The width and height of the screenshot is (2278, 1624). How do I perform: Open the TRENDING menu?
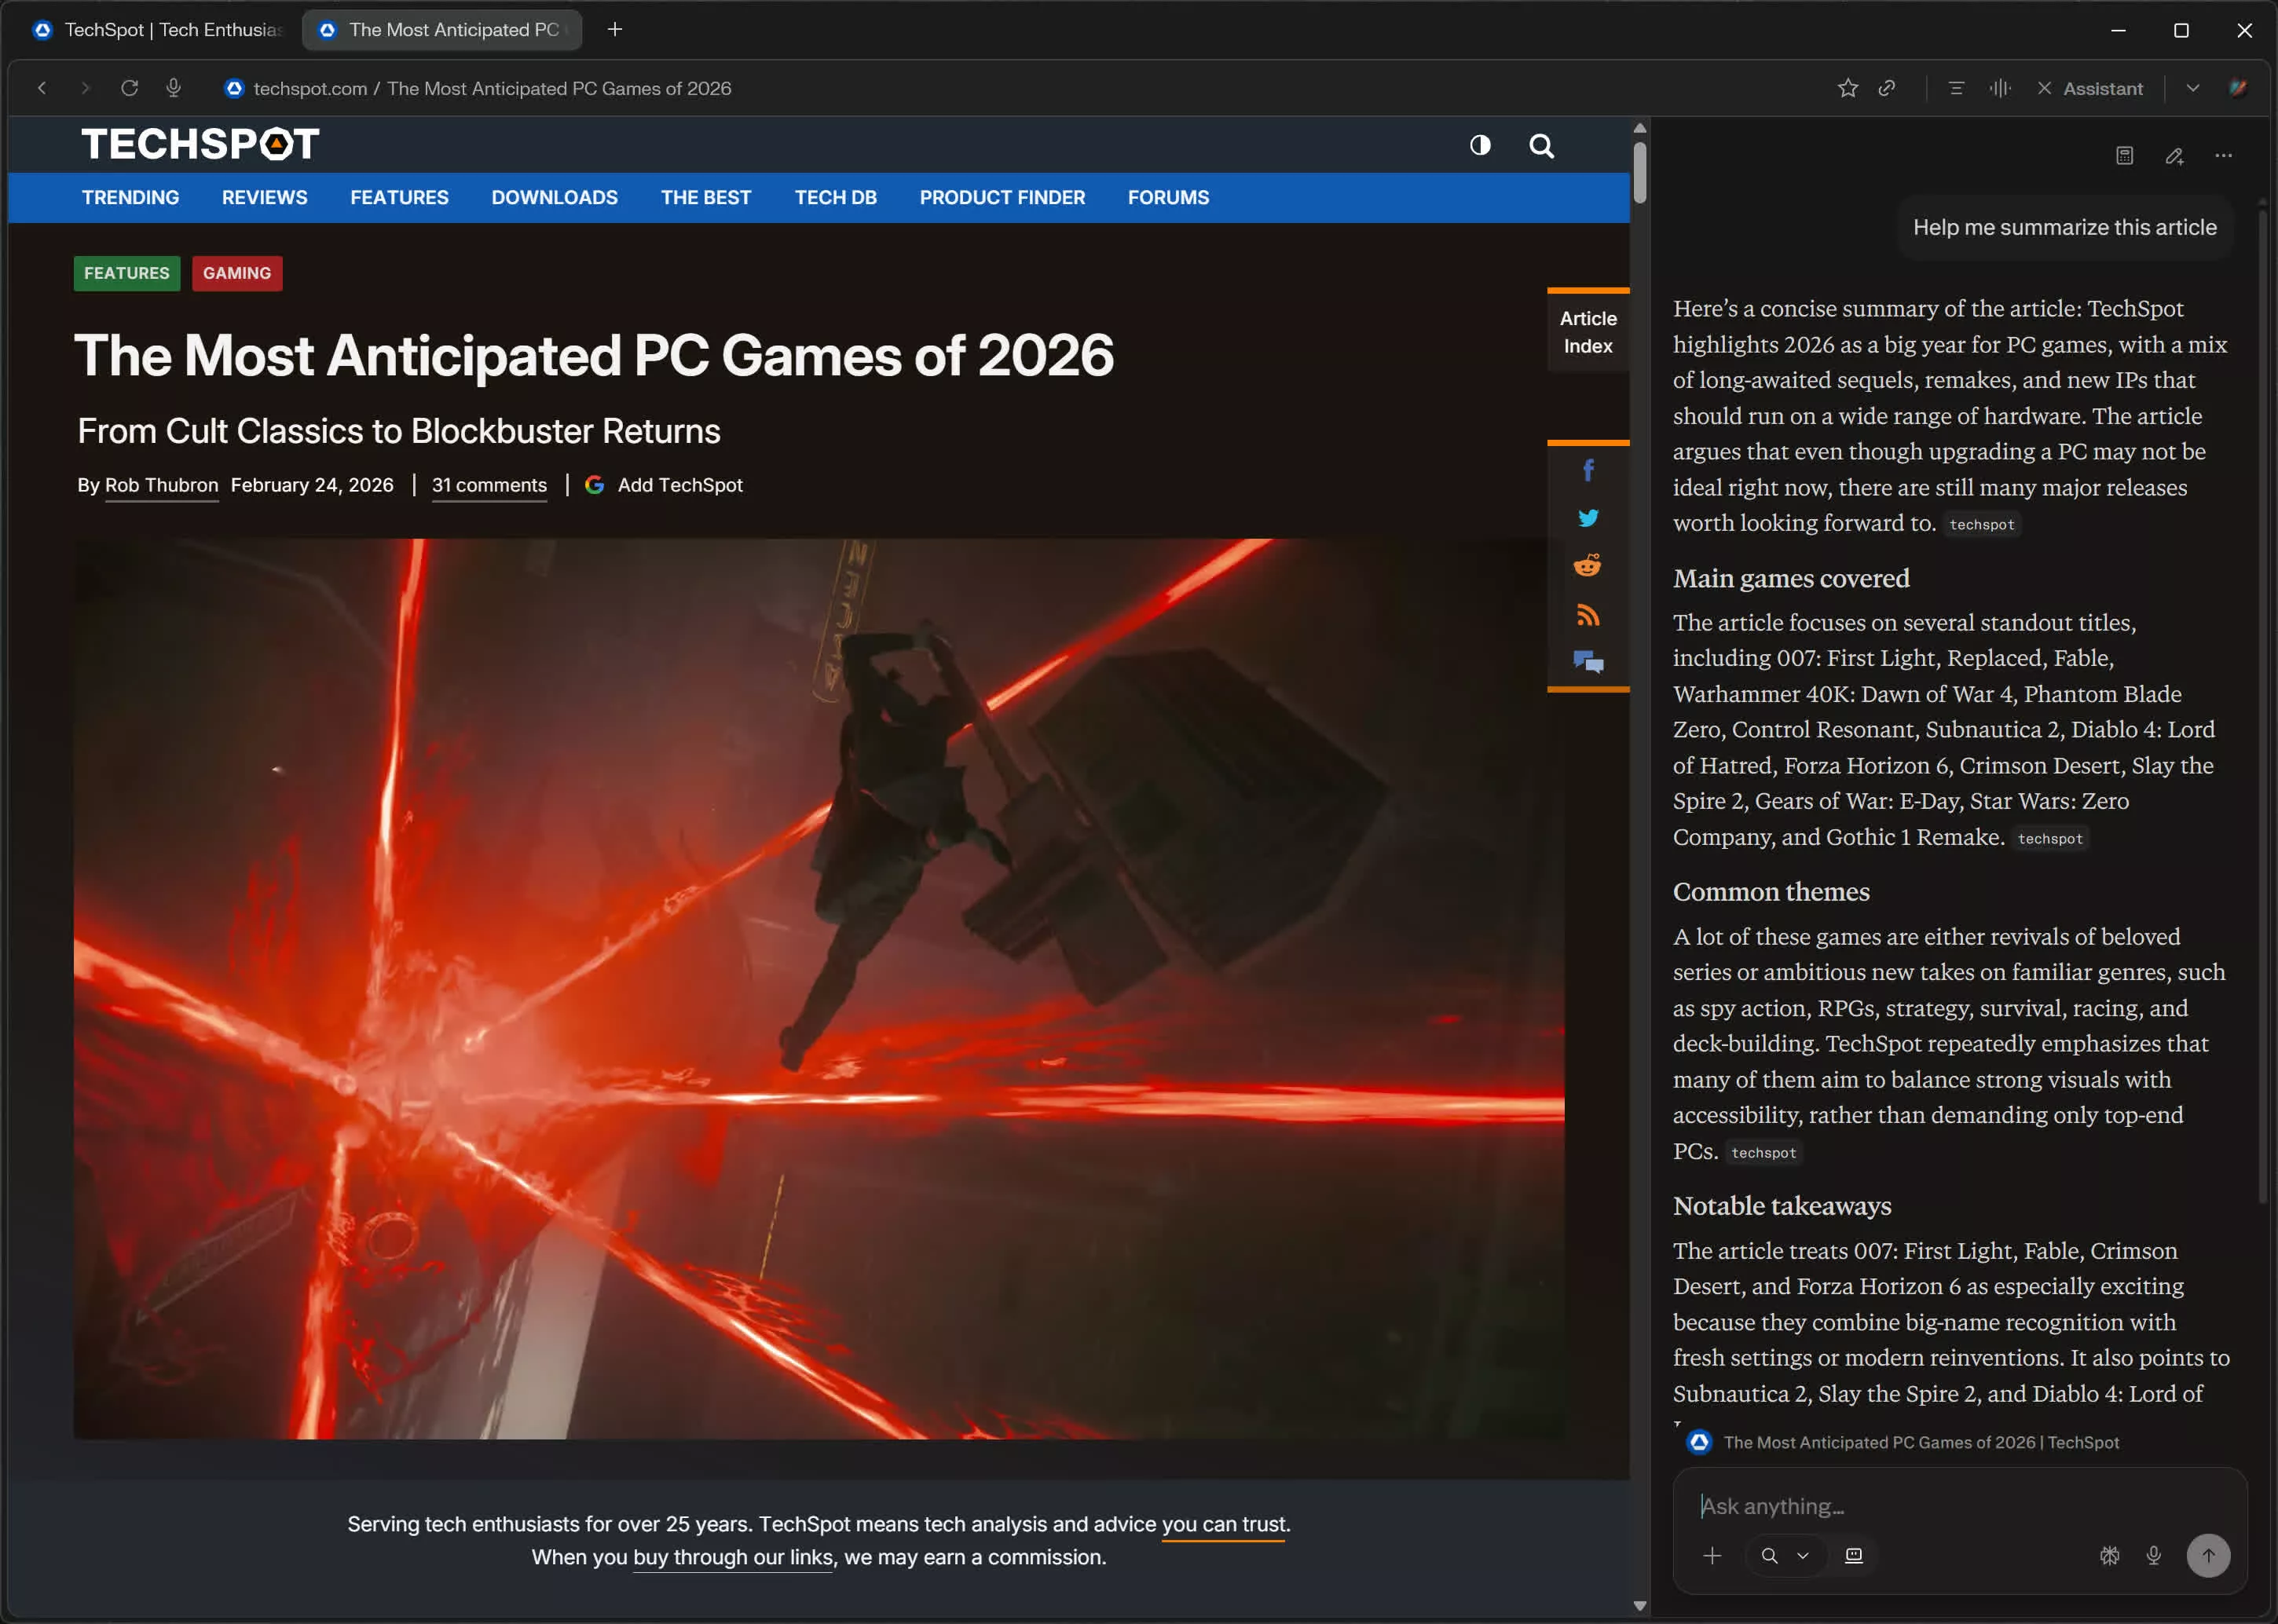pyautogui.click(x=130, y=198)
